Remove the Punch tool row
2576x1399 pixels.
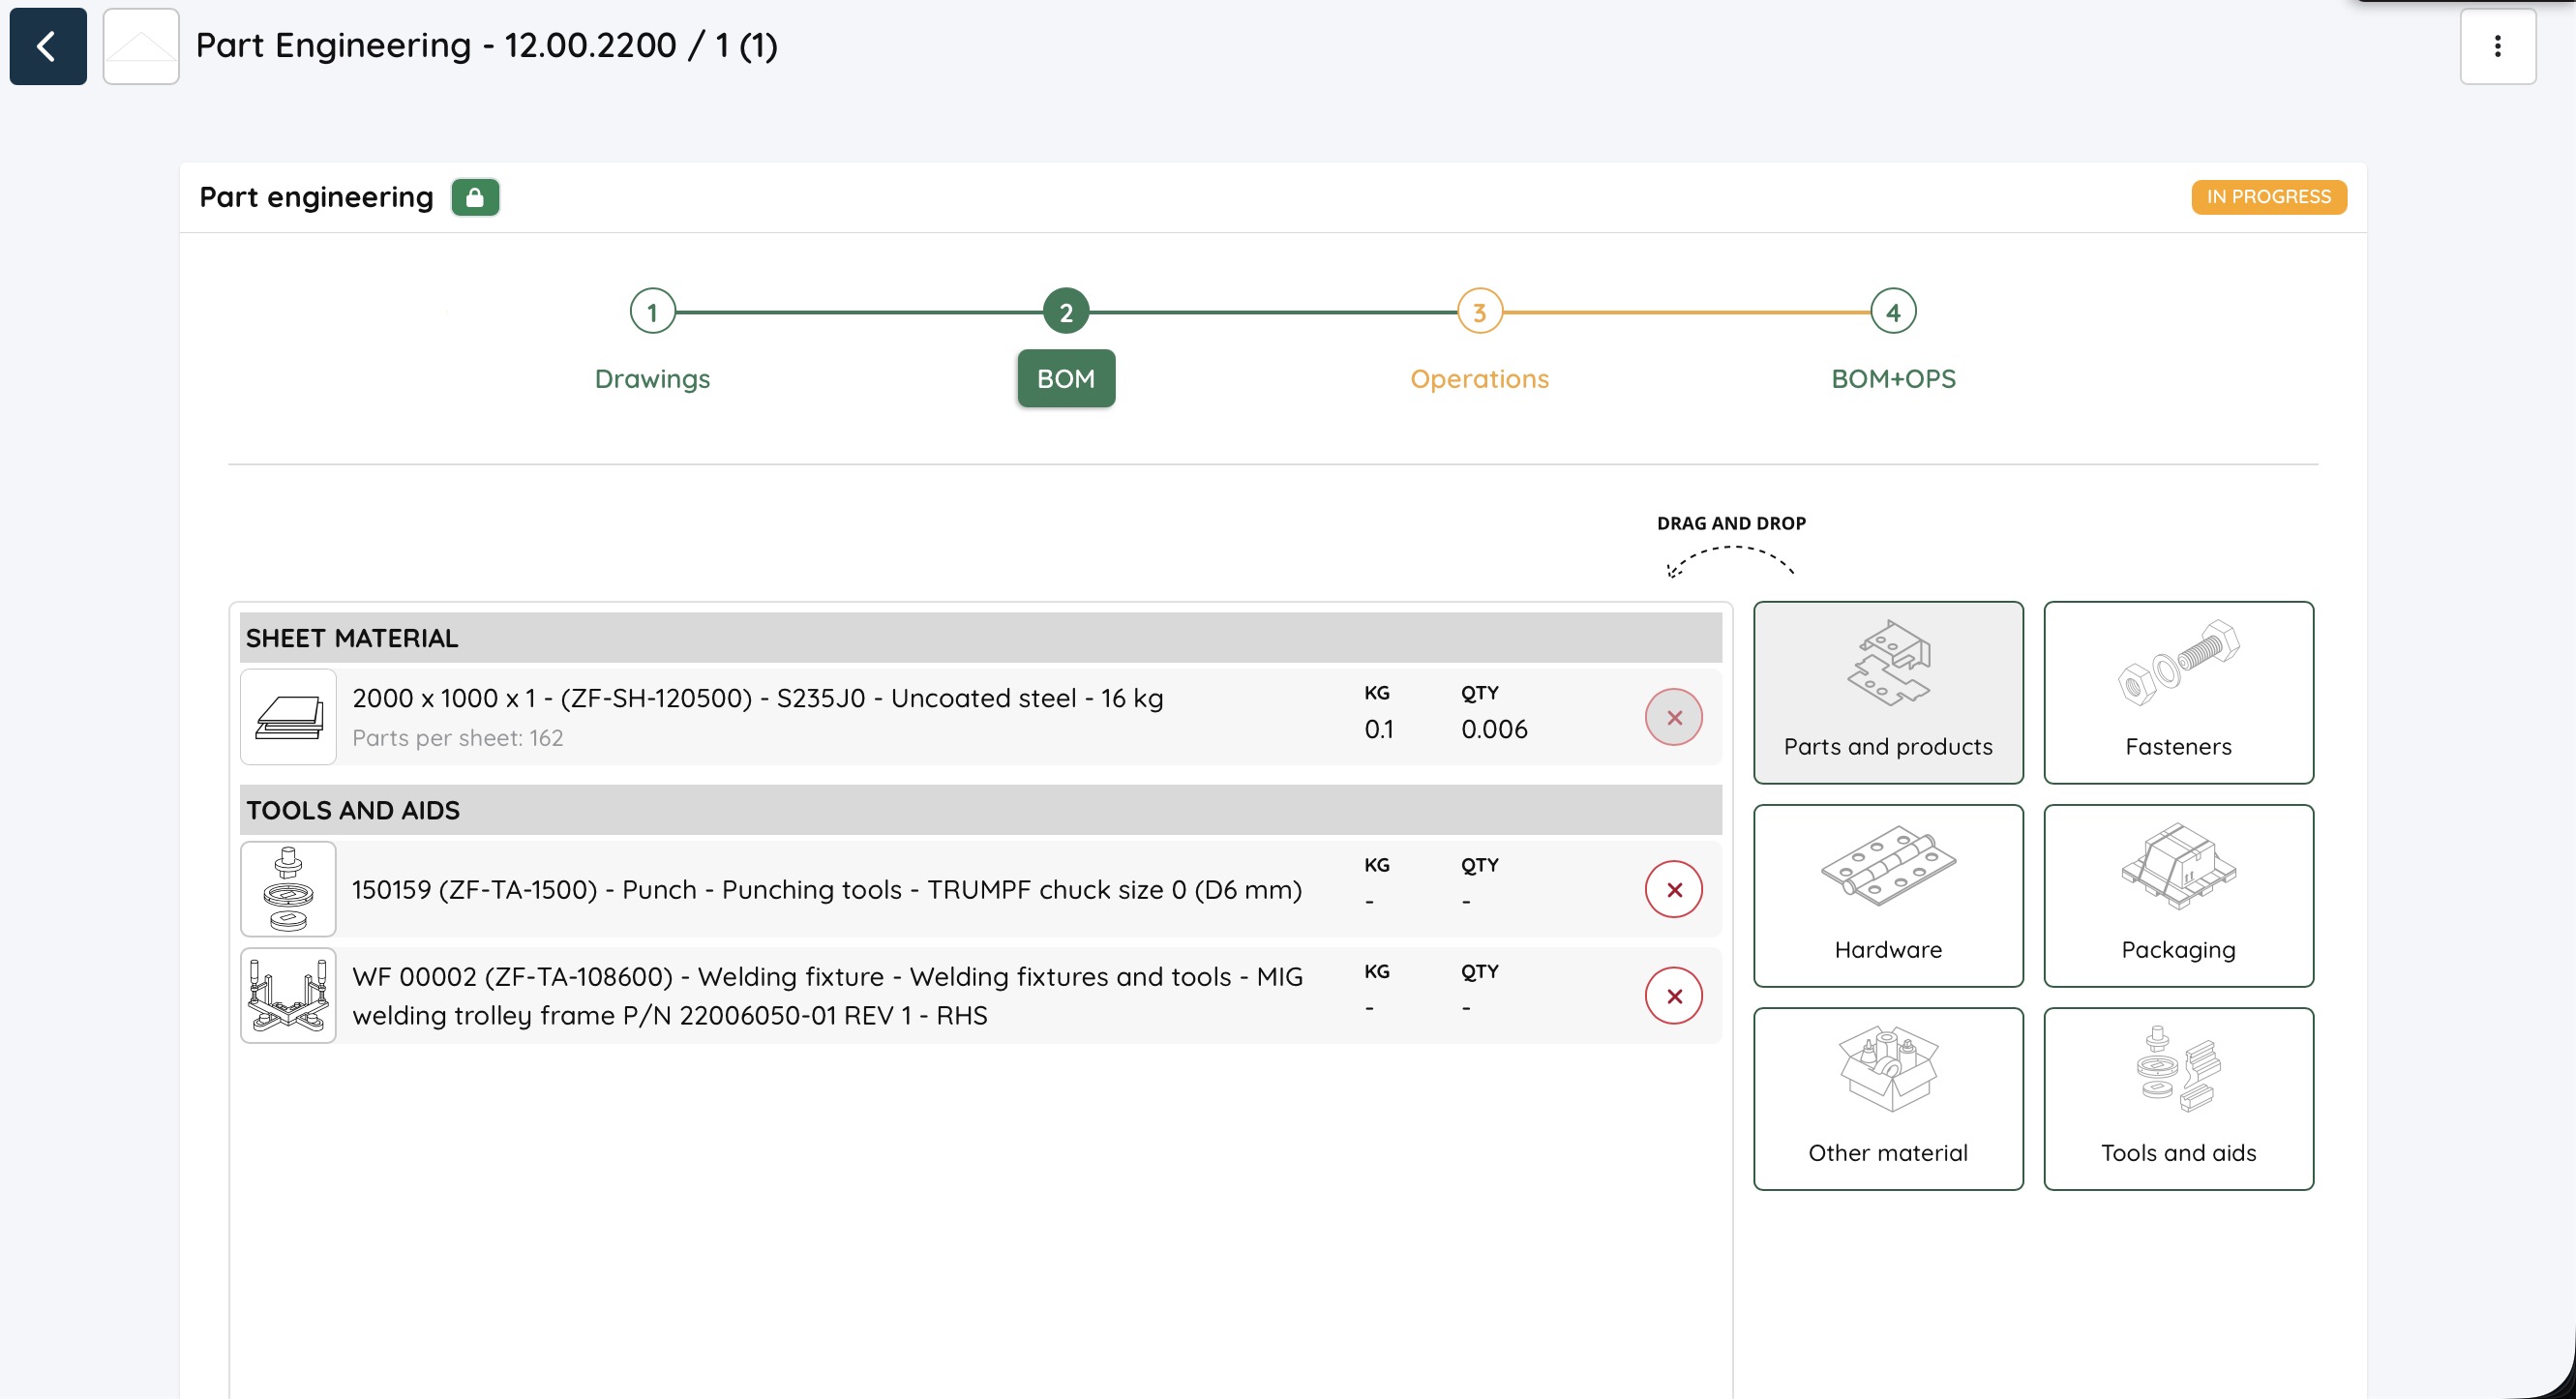point(1673,889)
